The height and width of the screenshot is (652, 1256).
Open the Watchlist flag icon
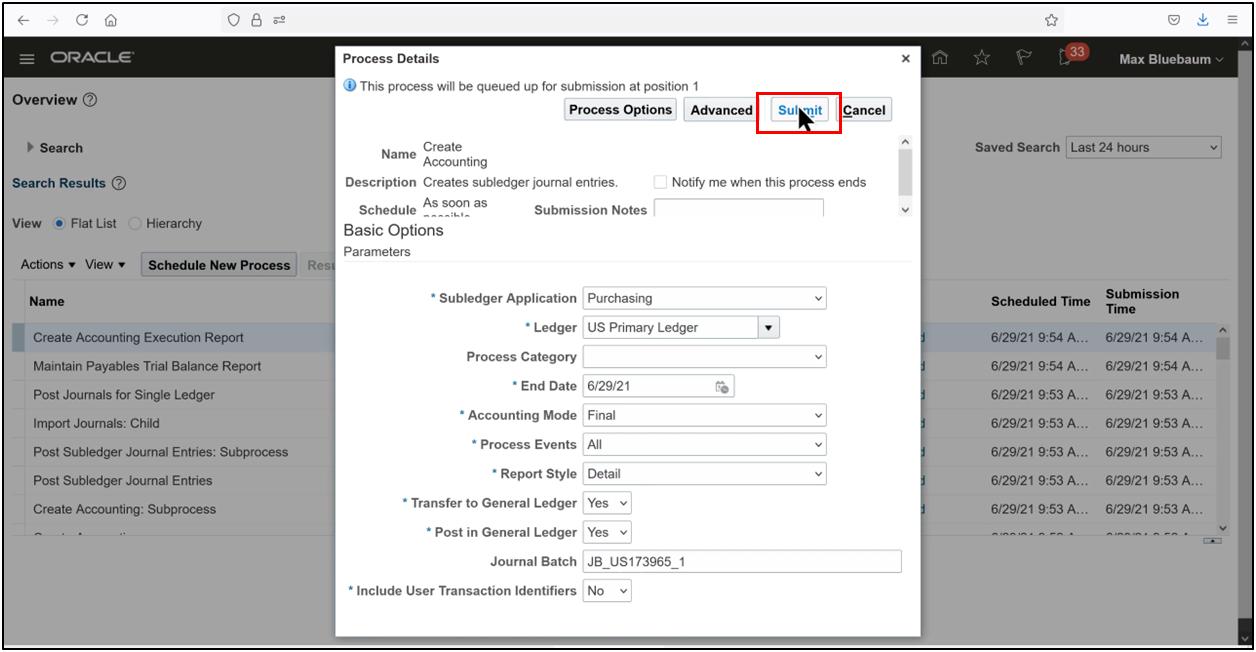tap(1023, 58)
